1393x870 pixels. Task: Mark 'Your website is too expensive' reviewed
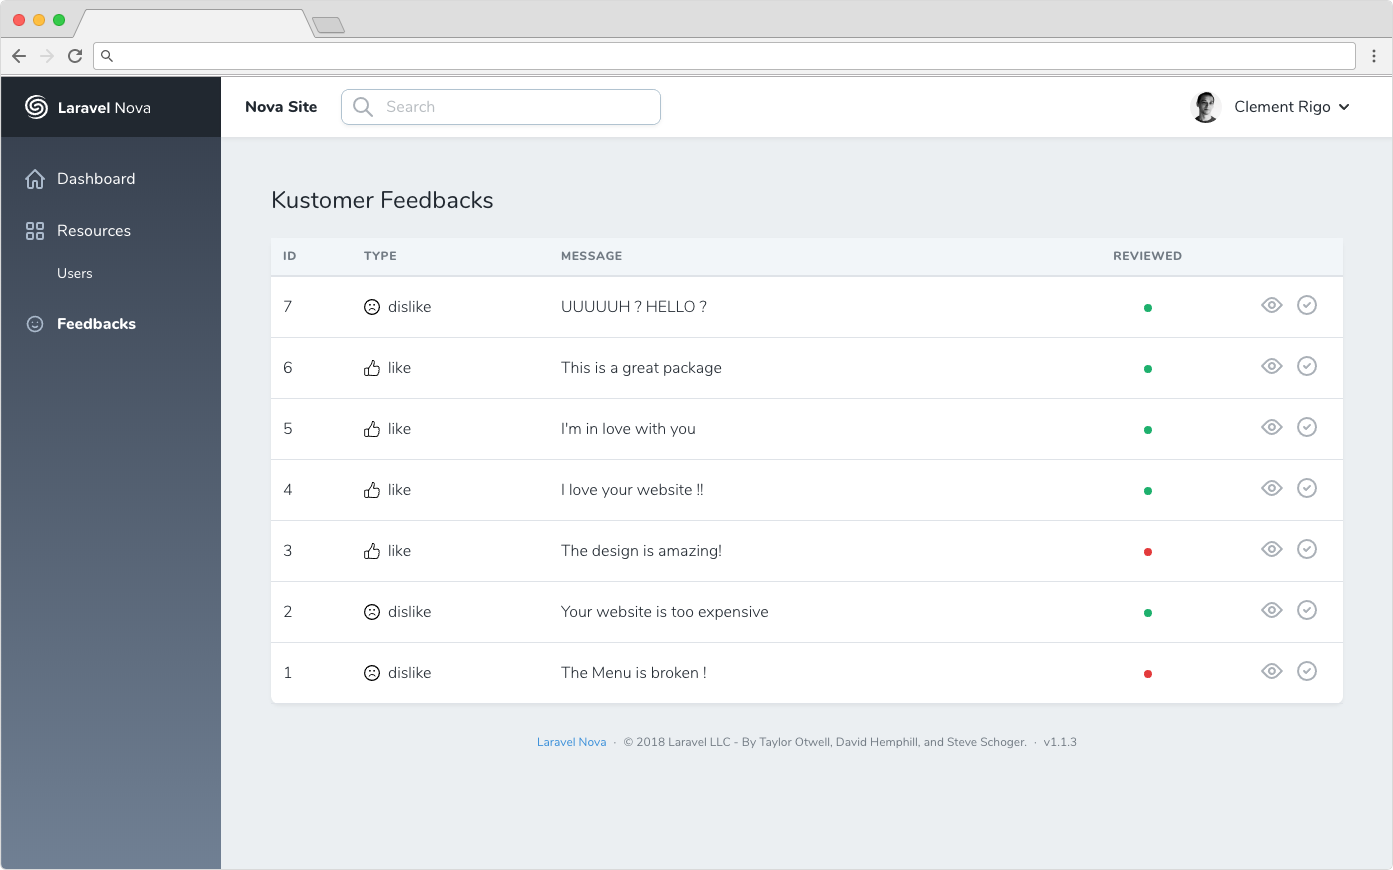click(x=1306, y=610)
